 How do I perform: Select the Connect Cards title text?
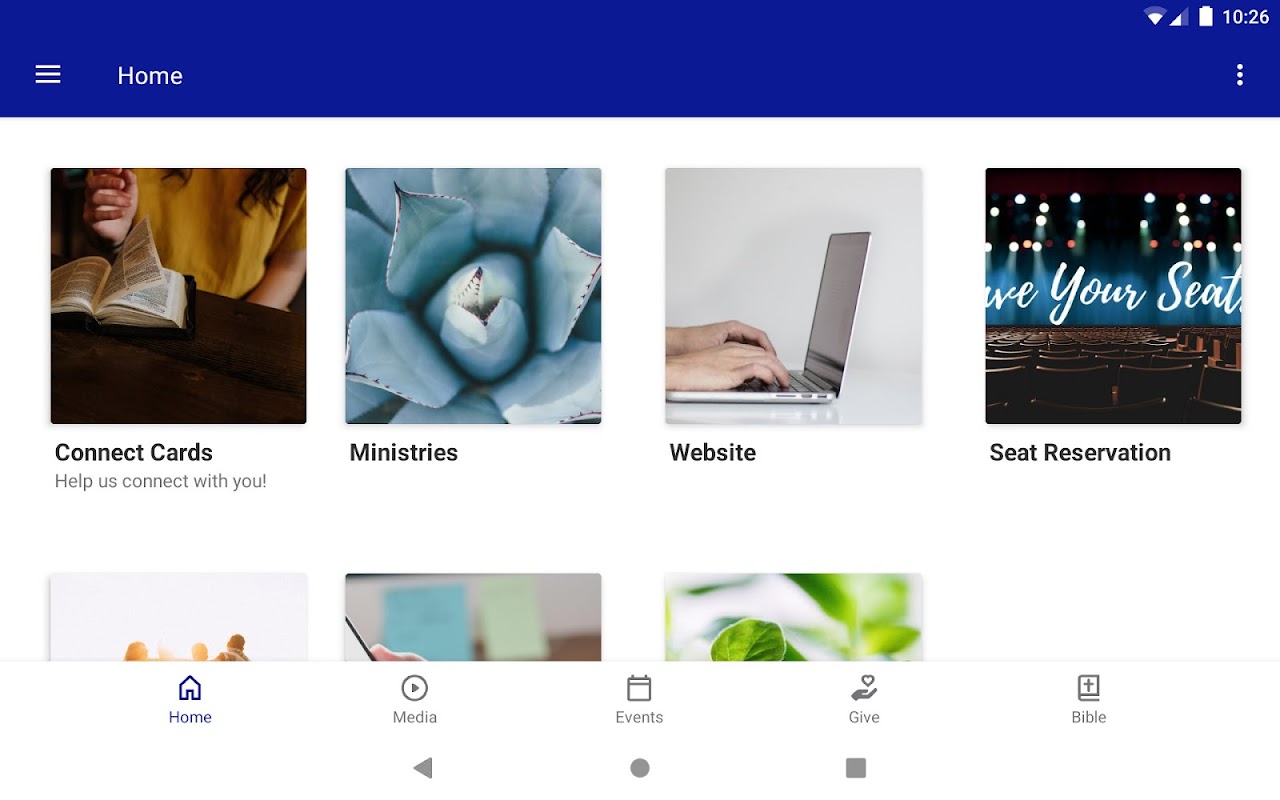click(x=134, y=453)
